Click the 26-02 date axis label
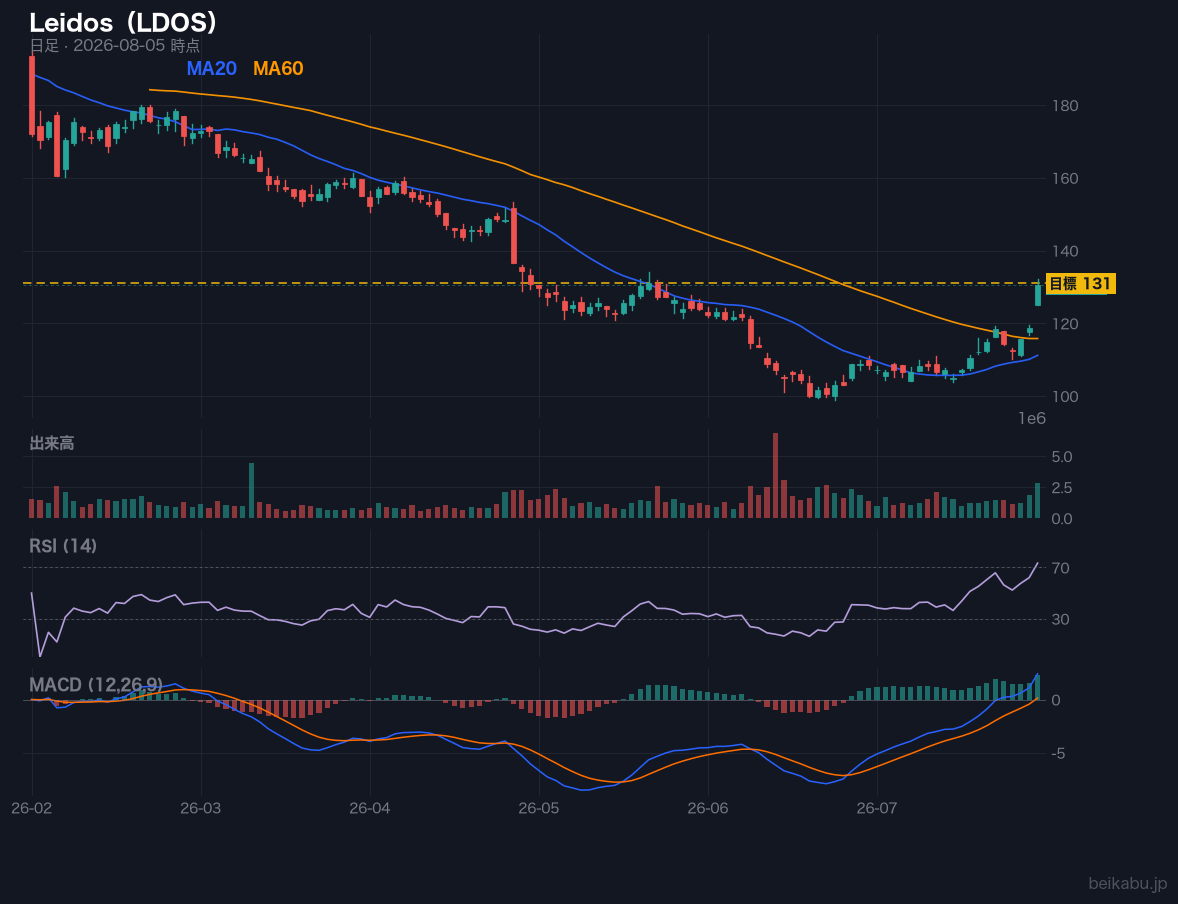Image resolution: width=1178 pixels, height=904 pixels. pyautogui.click(x=32, y=809)
